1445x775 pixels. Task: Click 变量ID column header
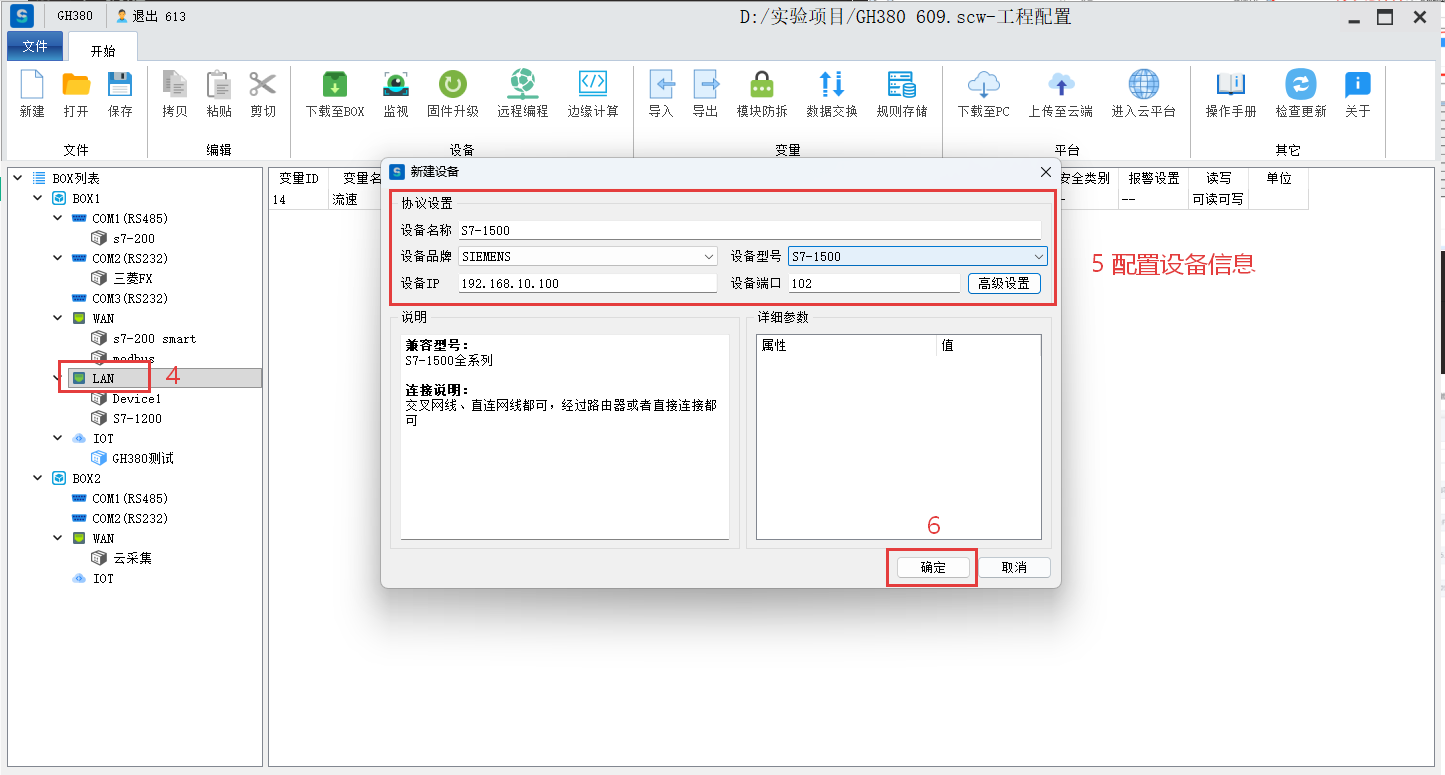pyautogui.click(x=299, y=178)
